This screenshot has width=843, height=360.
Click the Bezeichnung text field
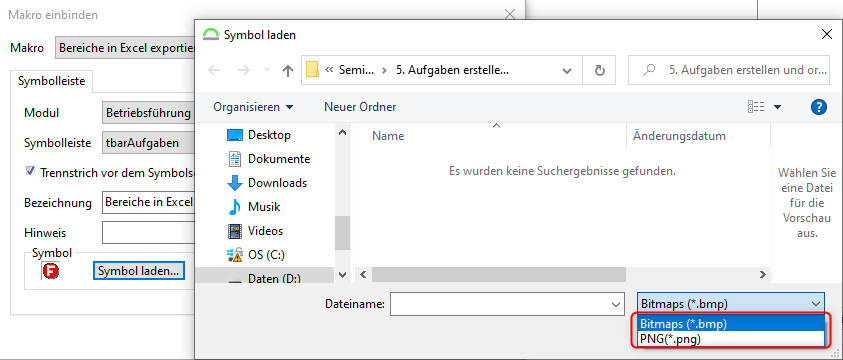(148, 203)
